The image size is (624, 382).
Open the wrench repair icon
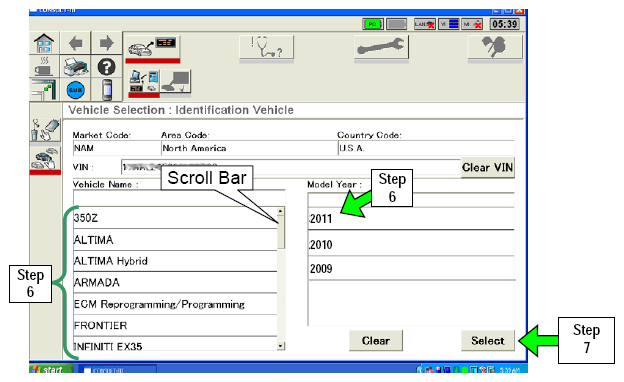coord(381,47)
